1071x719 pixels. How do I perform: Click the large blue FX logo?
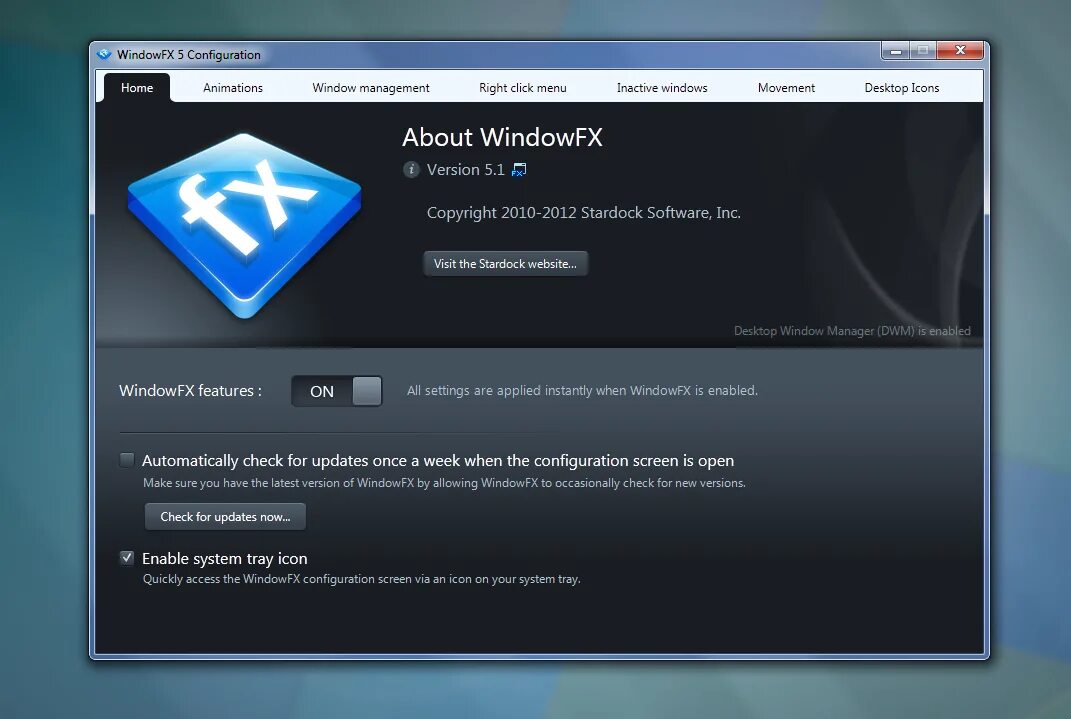(x=245, y=226)
